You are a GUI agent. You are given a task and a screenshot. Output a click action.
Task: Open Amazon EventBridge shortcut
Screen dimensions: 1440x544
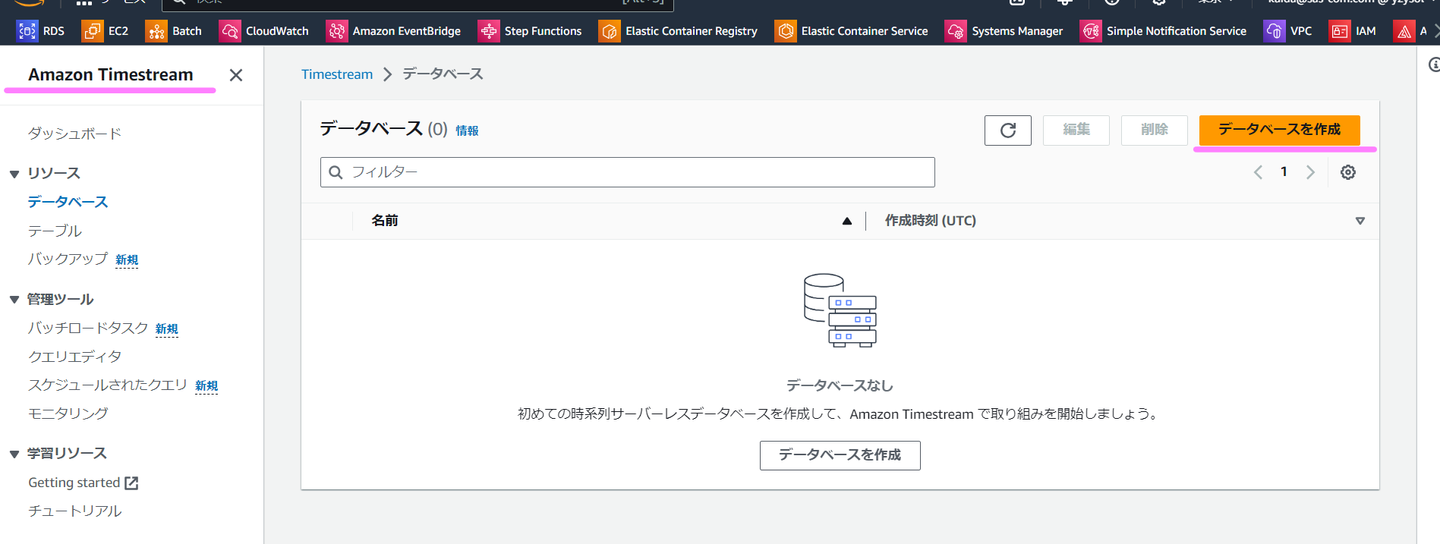coord(393,31)
